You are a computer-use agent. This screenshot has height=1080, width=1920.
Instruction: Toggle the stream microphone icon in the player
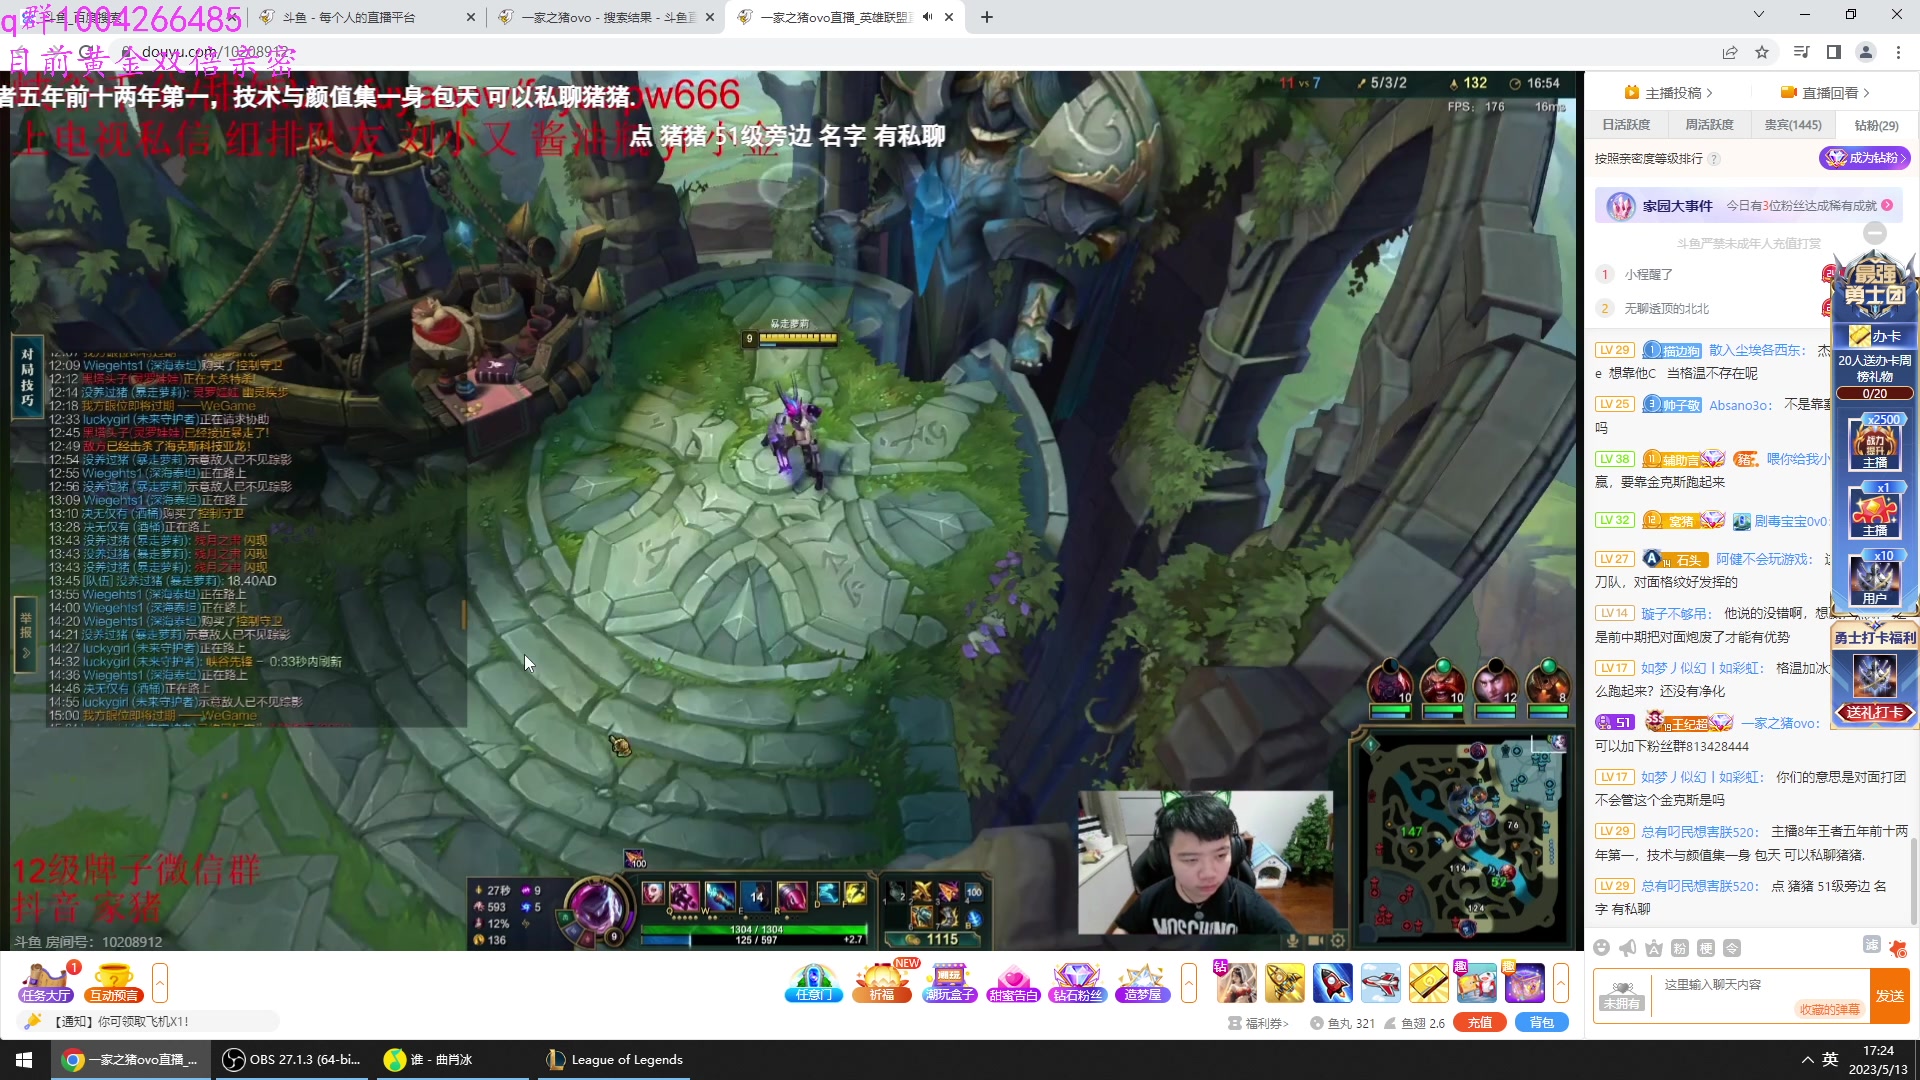1293,940
